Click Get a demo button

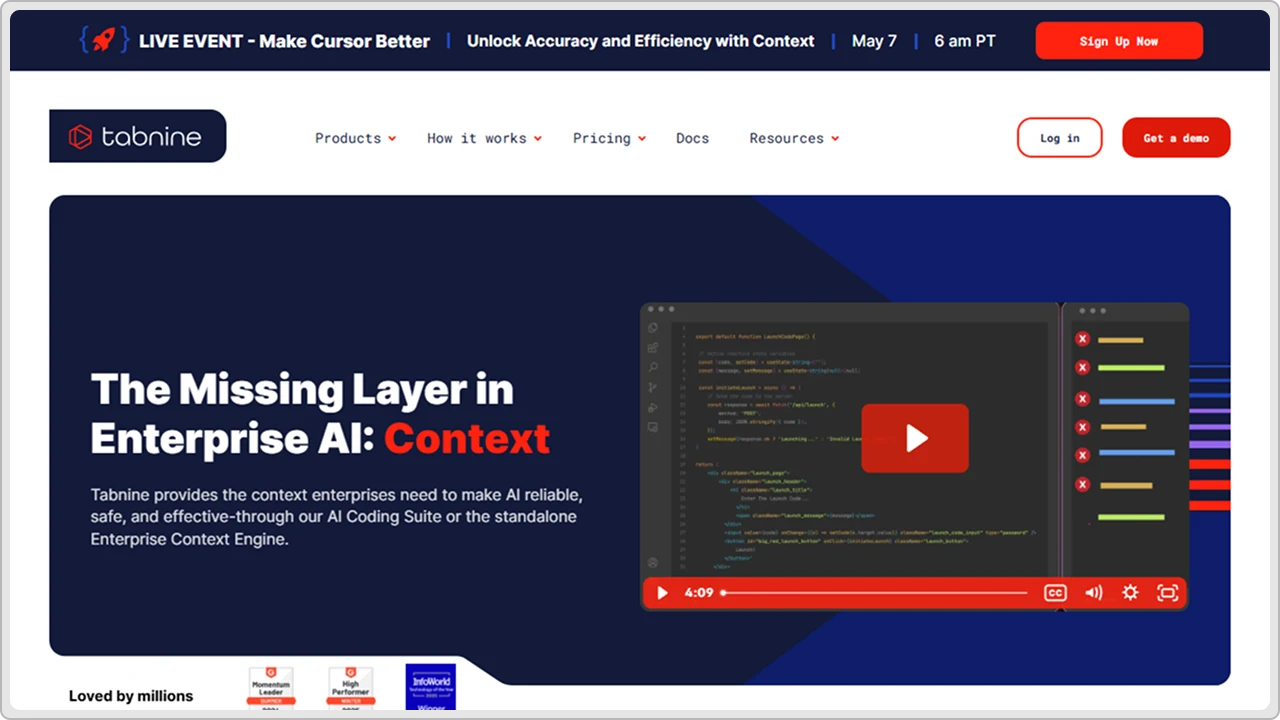pos(1176,138)
